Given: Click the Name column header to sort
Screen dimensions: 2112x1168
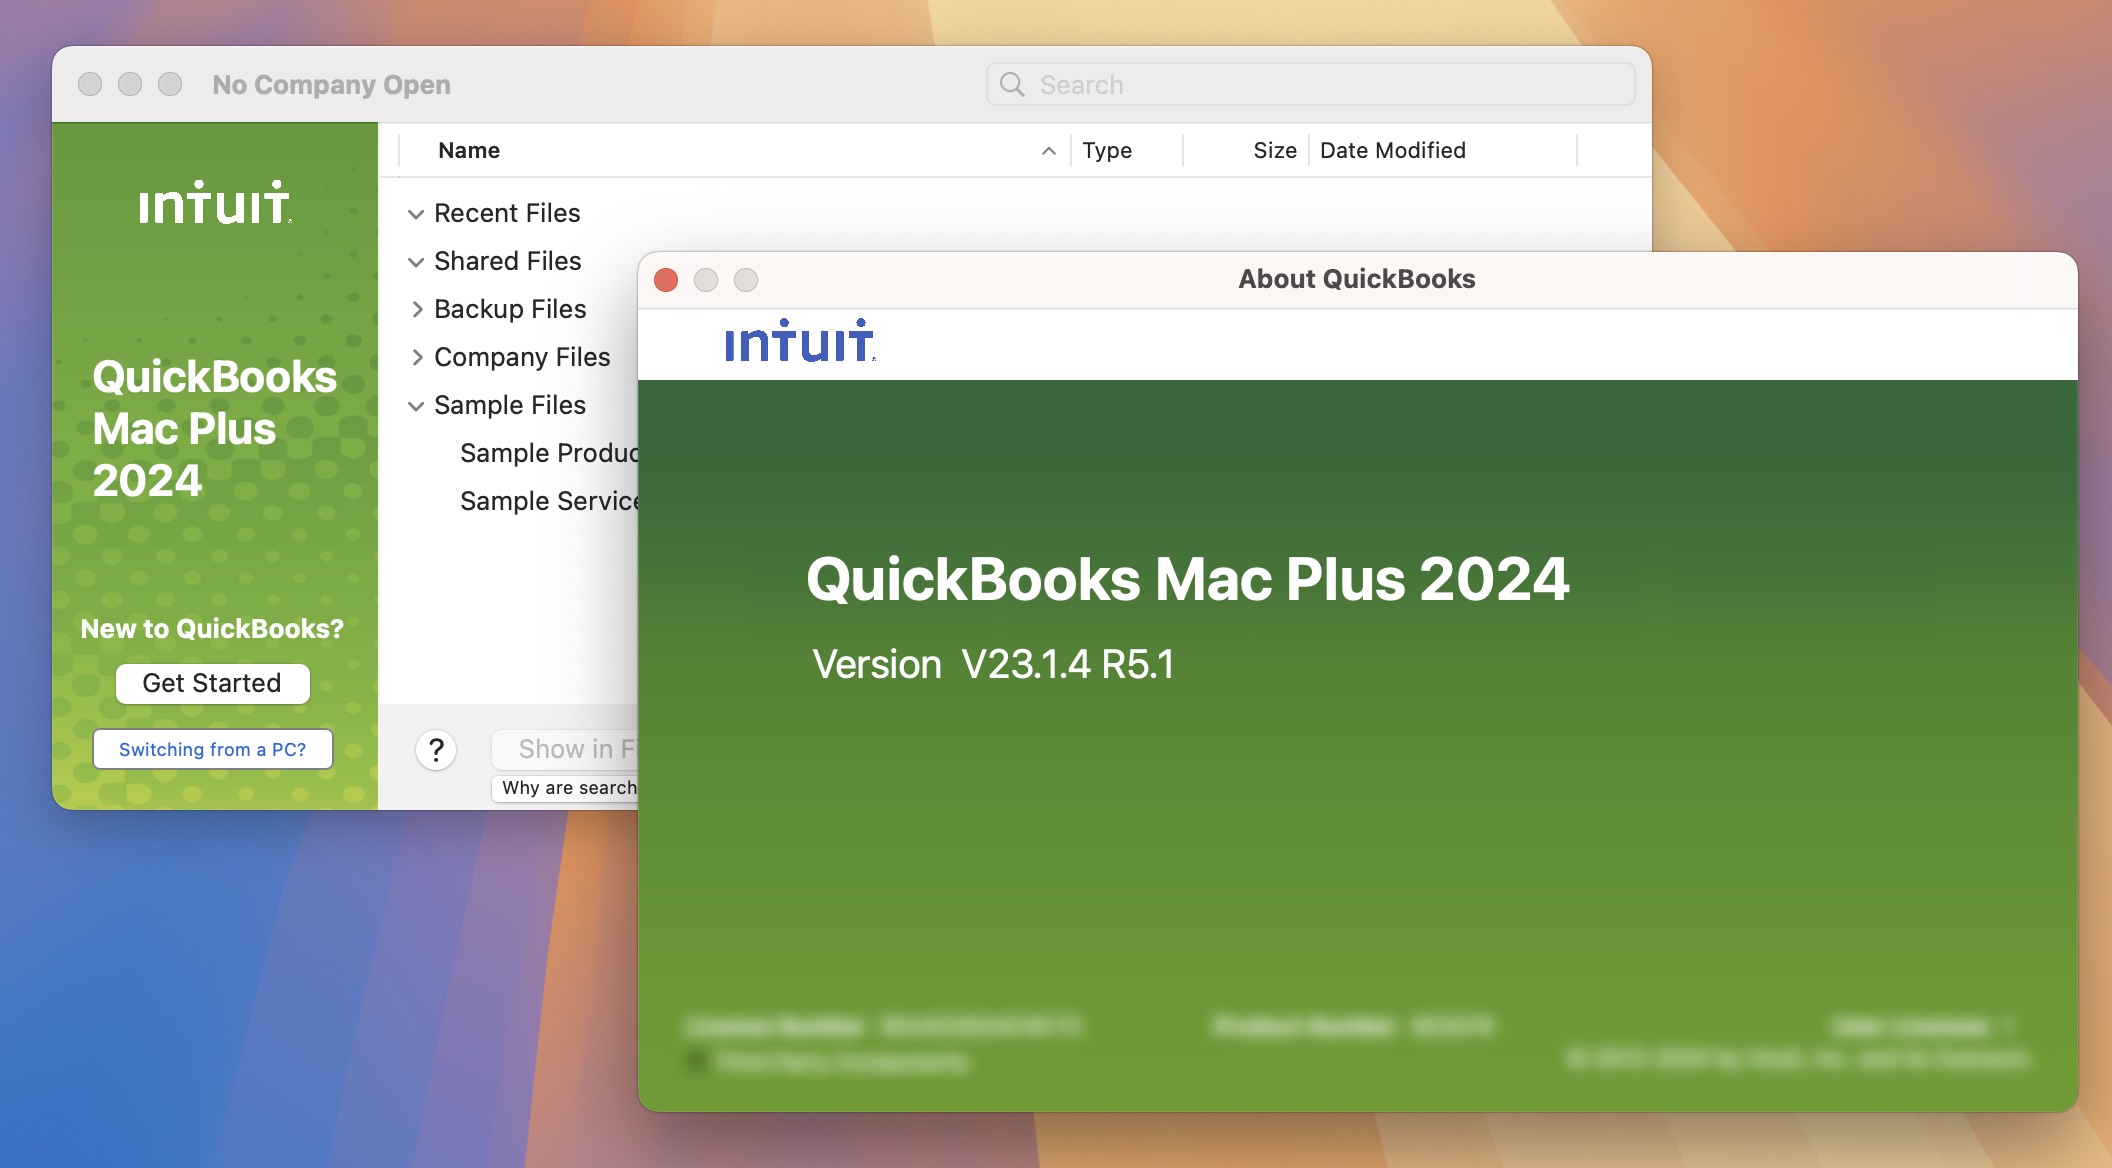Looking at the screenshot, I should (467, 150).
